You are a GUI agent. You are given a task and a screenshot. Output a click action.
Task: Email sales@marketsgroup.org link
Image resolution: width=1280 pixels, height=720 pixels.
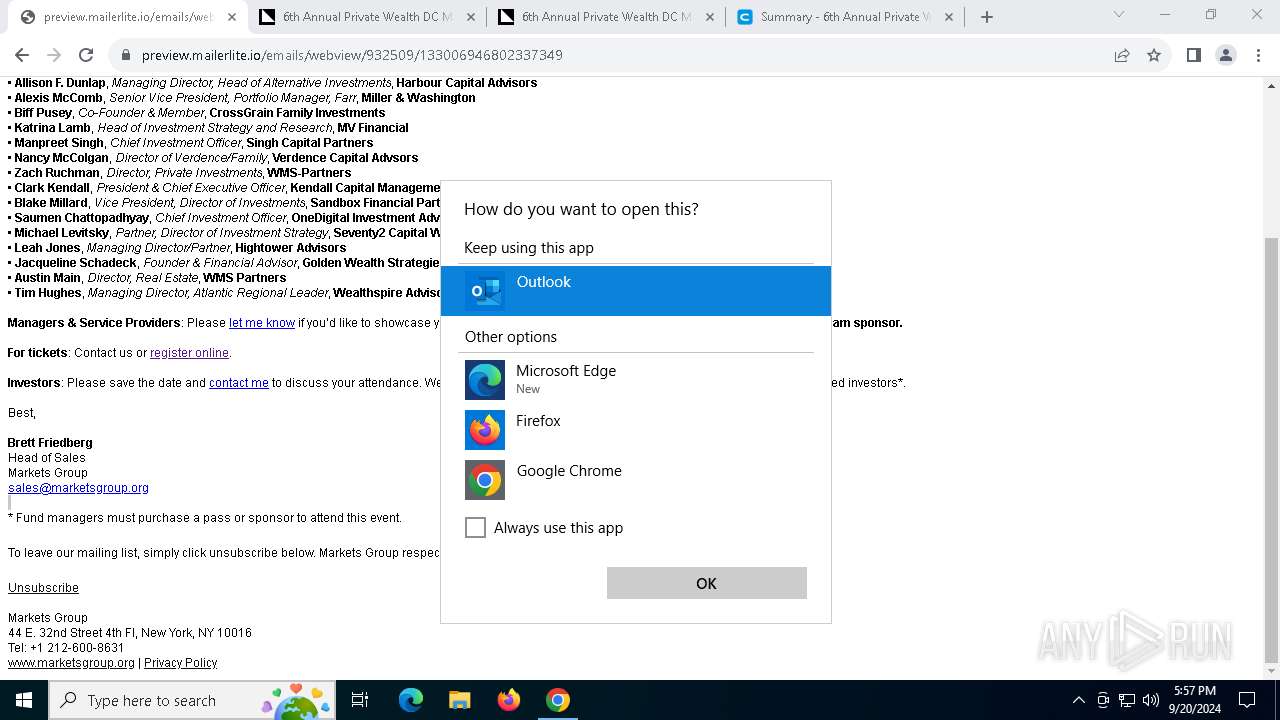pos(78,488)
